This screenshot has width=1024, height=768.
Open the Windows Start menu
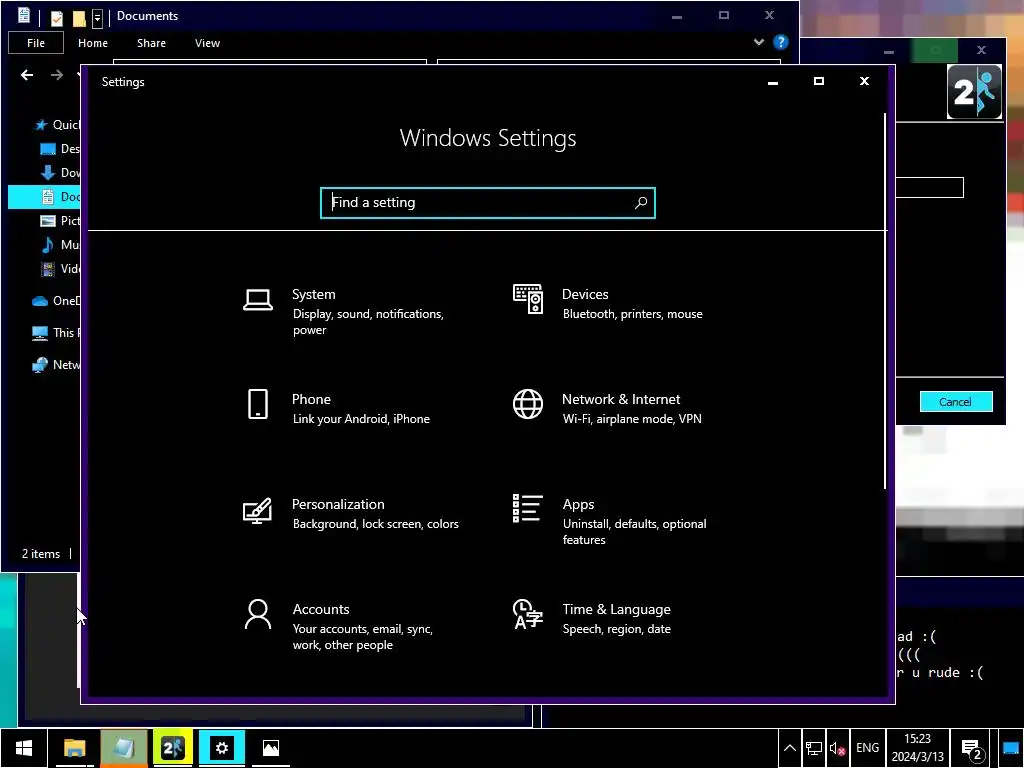click(x=24, y=748)
